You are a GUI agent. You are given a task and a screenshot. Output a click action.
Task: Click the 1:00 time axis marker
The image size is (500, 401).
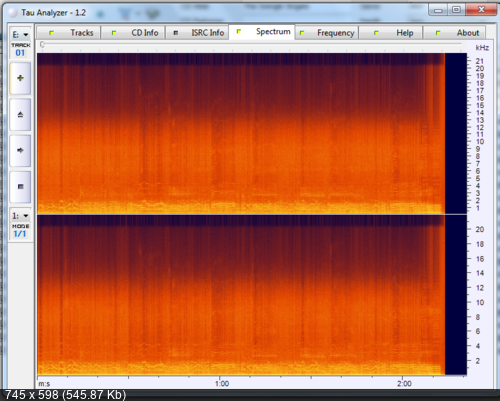pos(222,384)
